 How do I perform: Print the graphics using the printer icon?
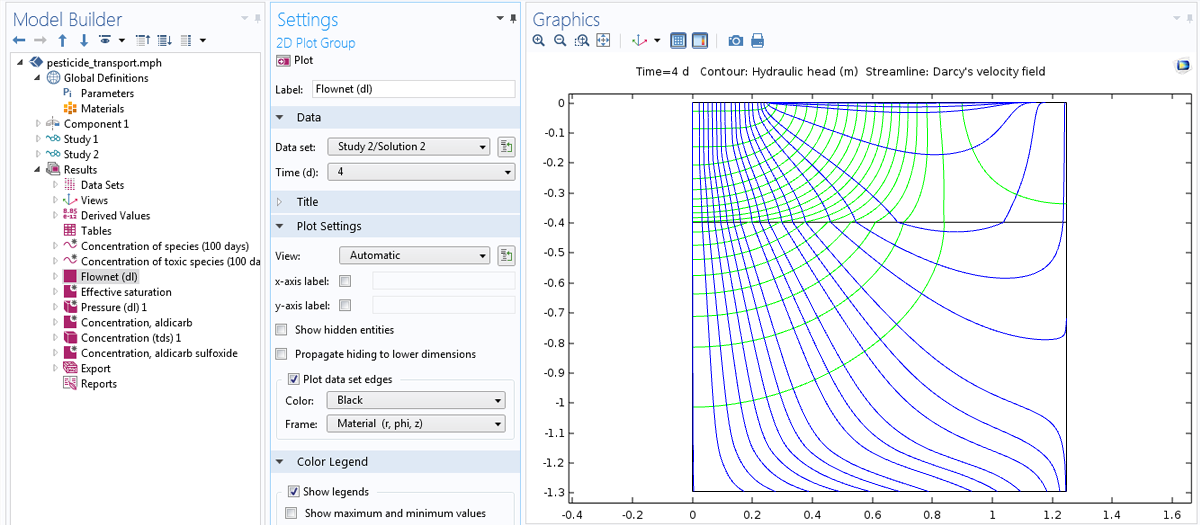[758, 41]
